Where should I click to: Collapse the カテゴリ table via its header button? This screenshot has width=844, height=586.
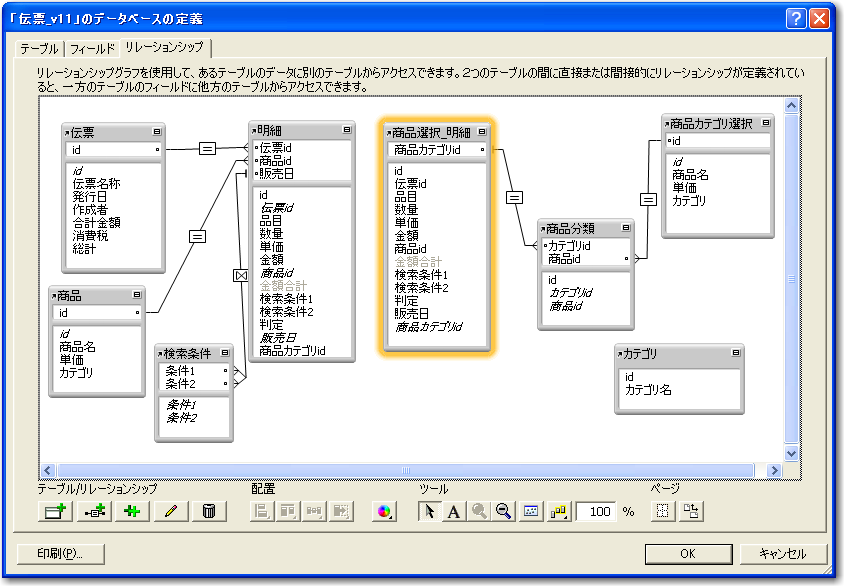click(x=736, y=353)
